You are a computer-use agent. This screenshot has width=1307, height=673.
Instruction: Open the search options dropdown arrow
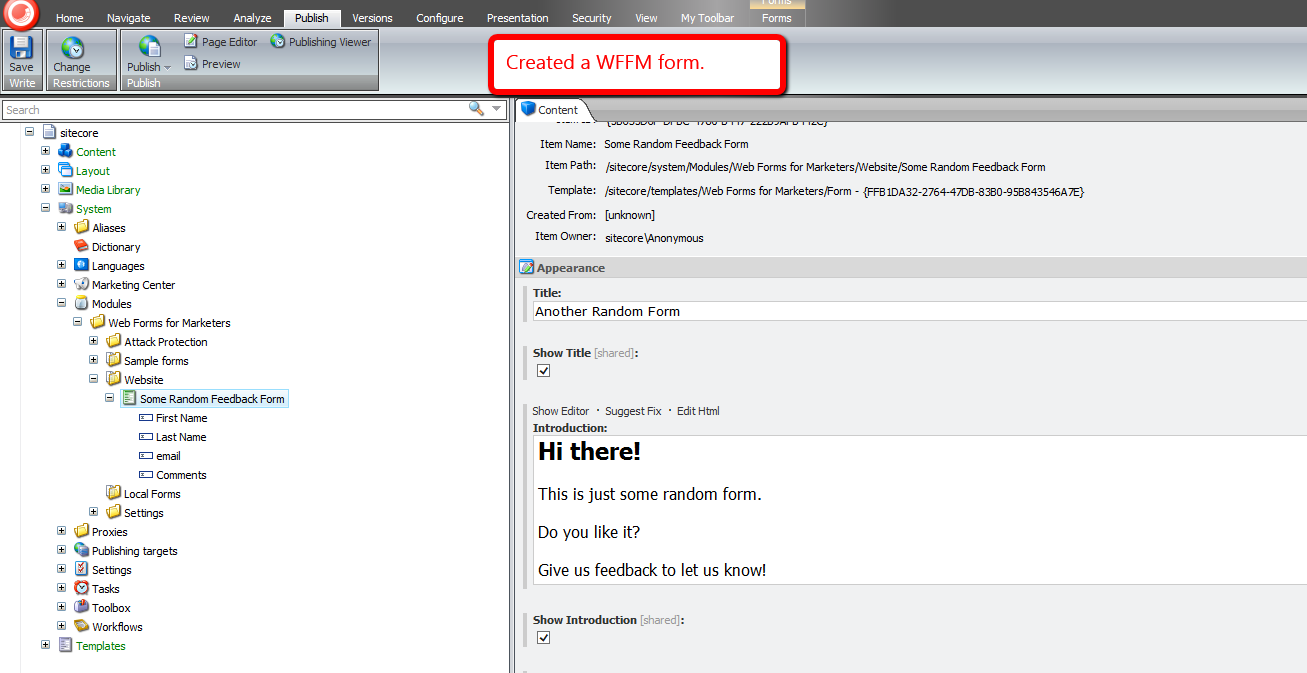(496, 109)
